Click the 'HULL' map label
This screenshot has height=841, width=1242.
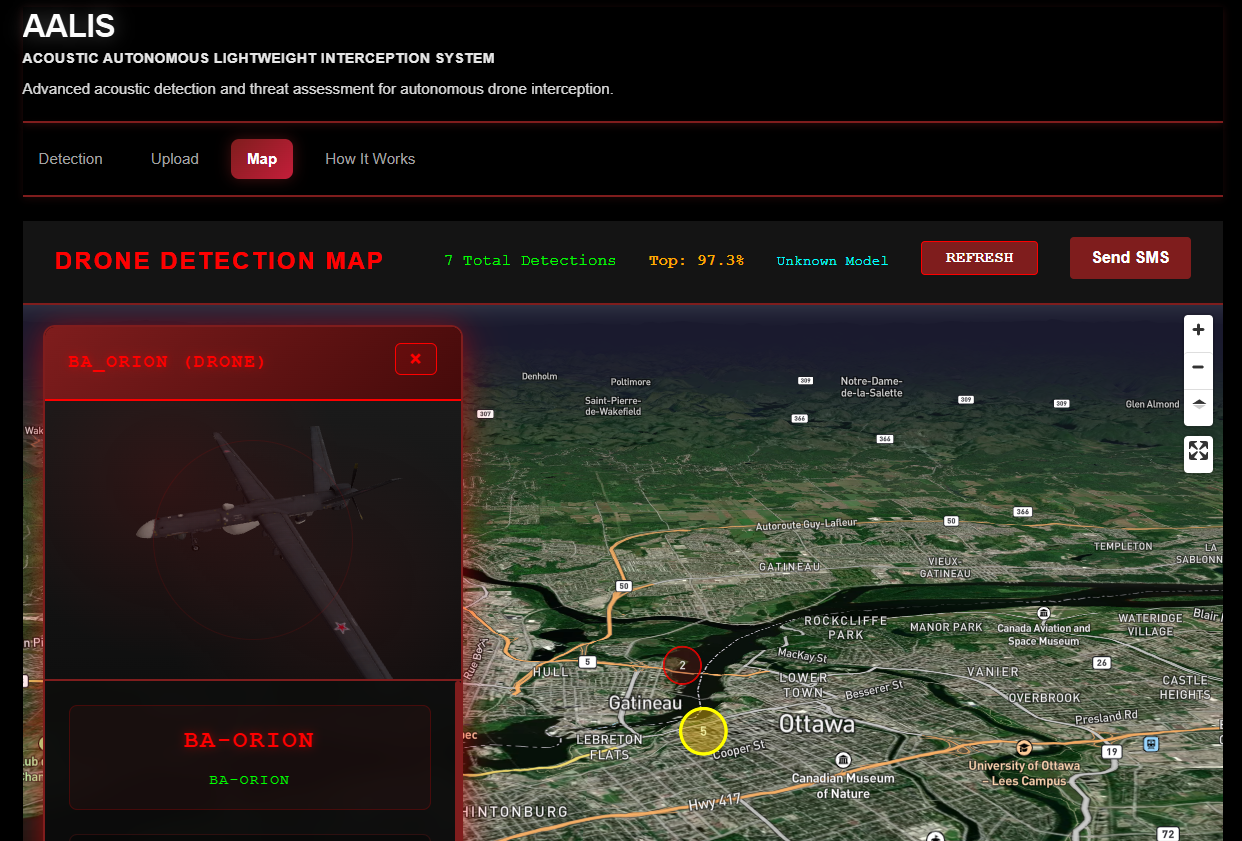551,672
